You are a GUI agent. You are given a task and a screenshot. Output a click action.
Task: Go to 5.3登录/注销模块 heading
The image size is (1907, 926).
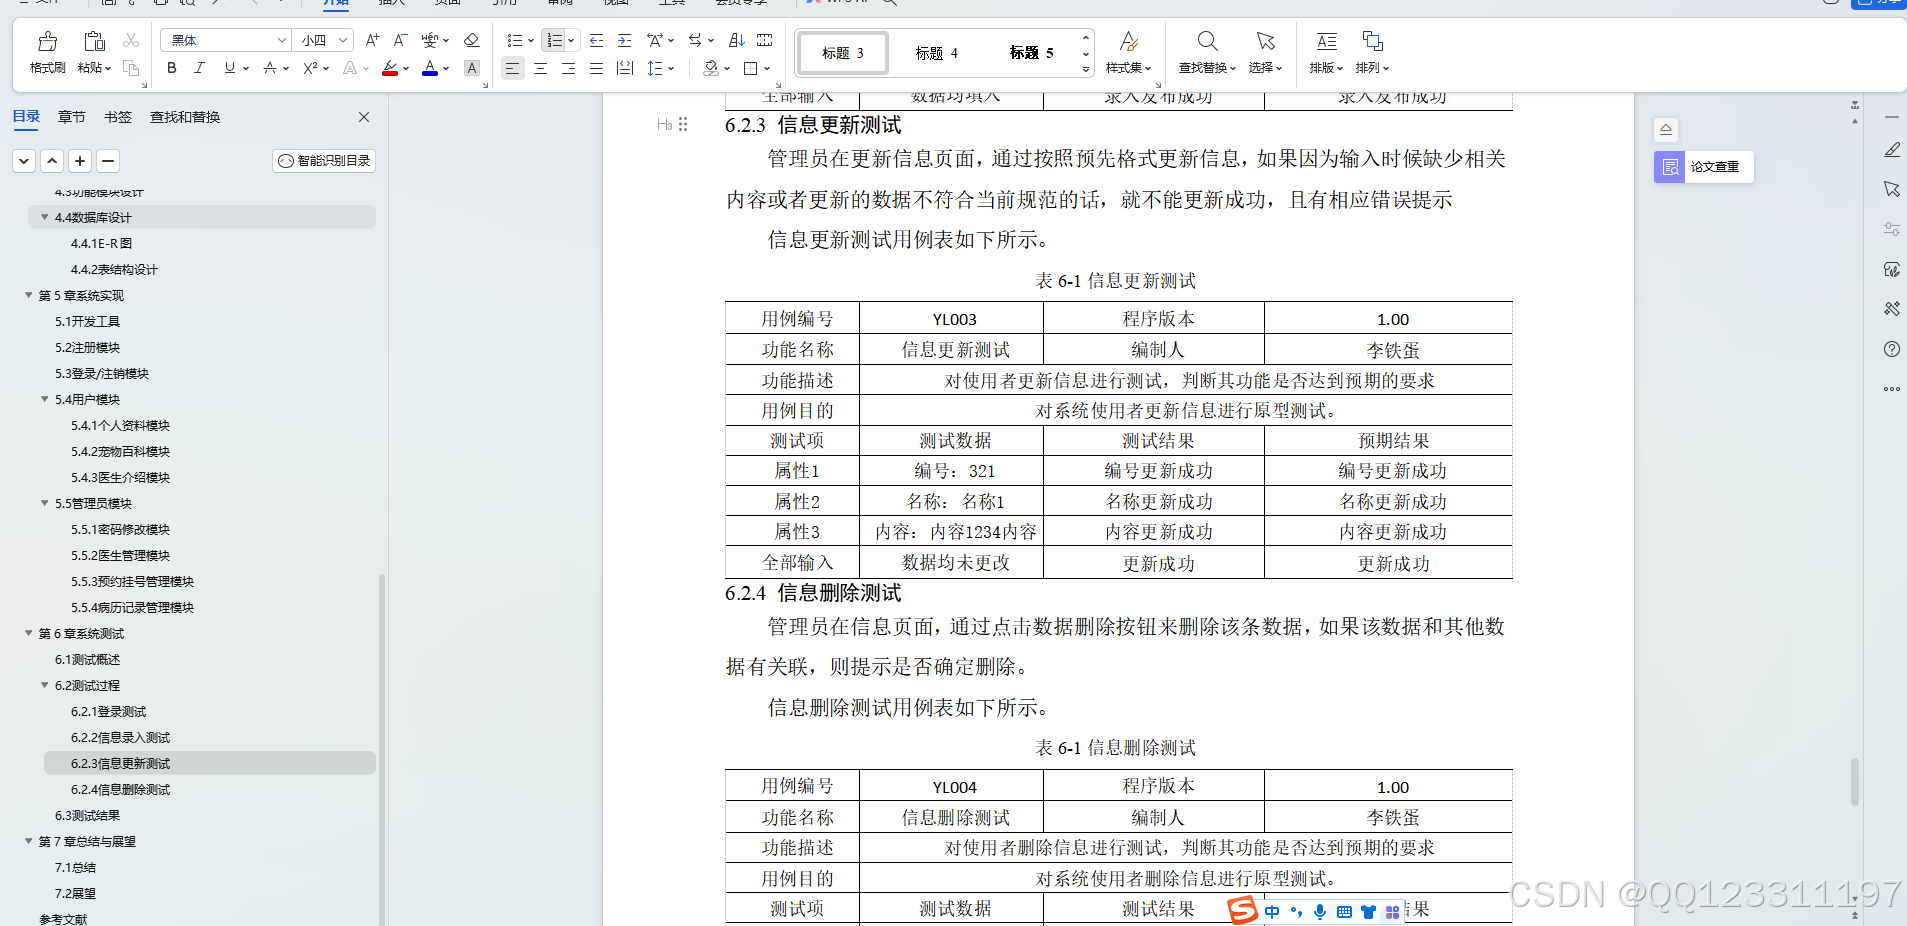tap(102, 373)
